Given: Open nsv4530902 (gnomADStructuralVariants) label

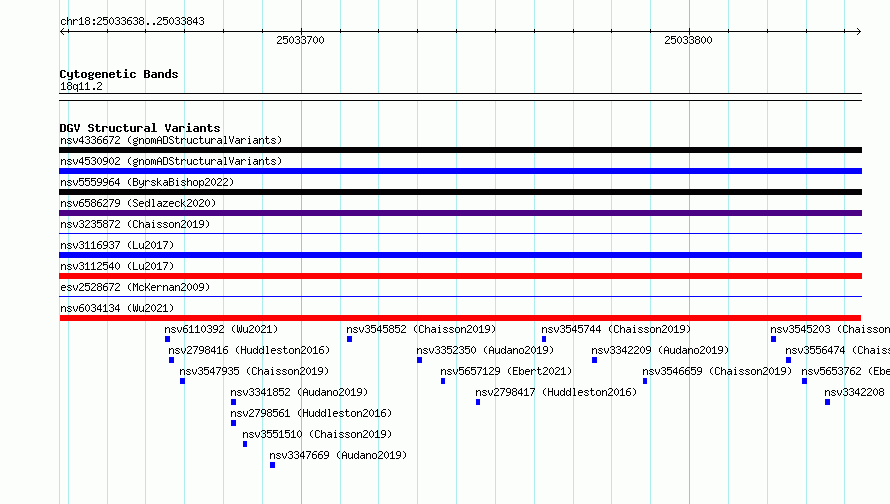Looking at the screenshot, I should coord(171,161).
